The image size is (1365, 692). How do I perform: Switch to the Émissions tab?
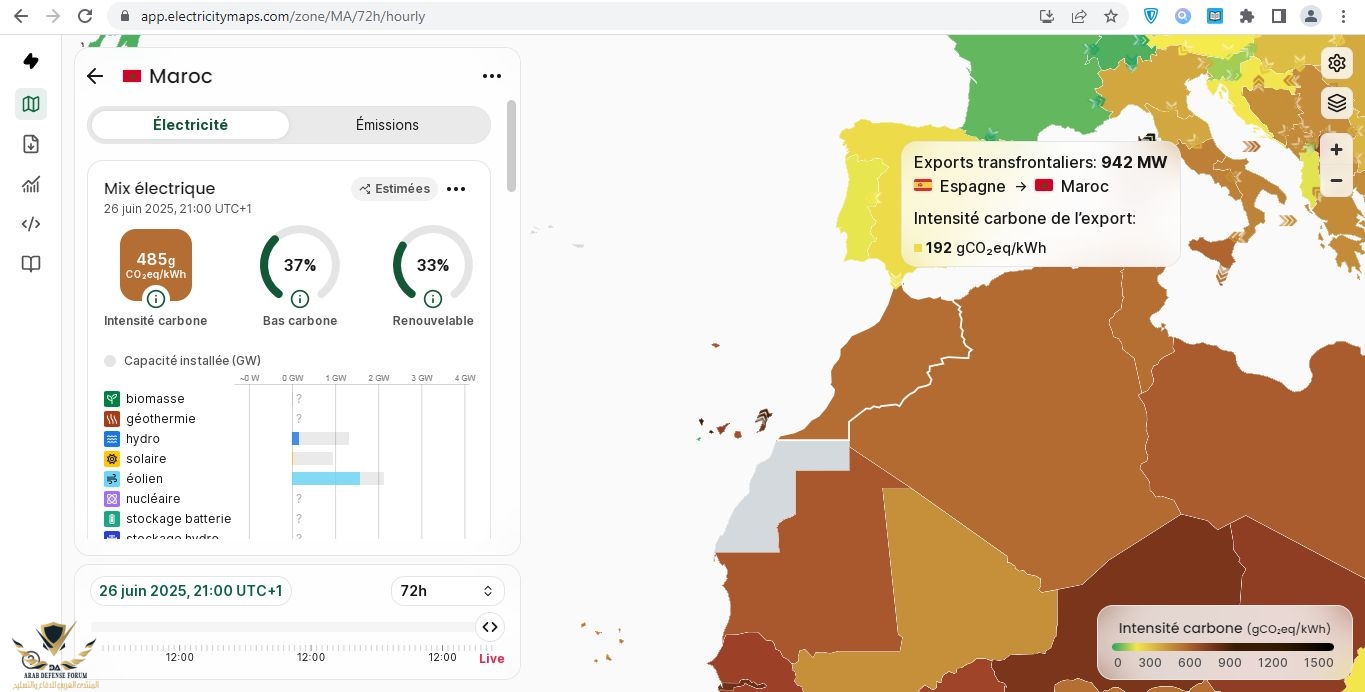click(x=388, y=125)
